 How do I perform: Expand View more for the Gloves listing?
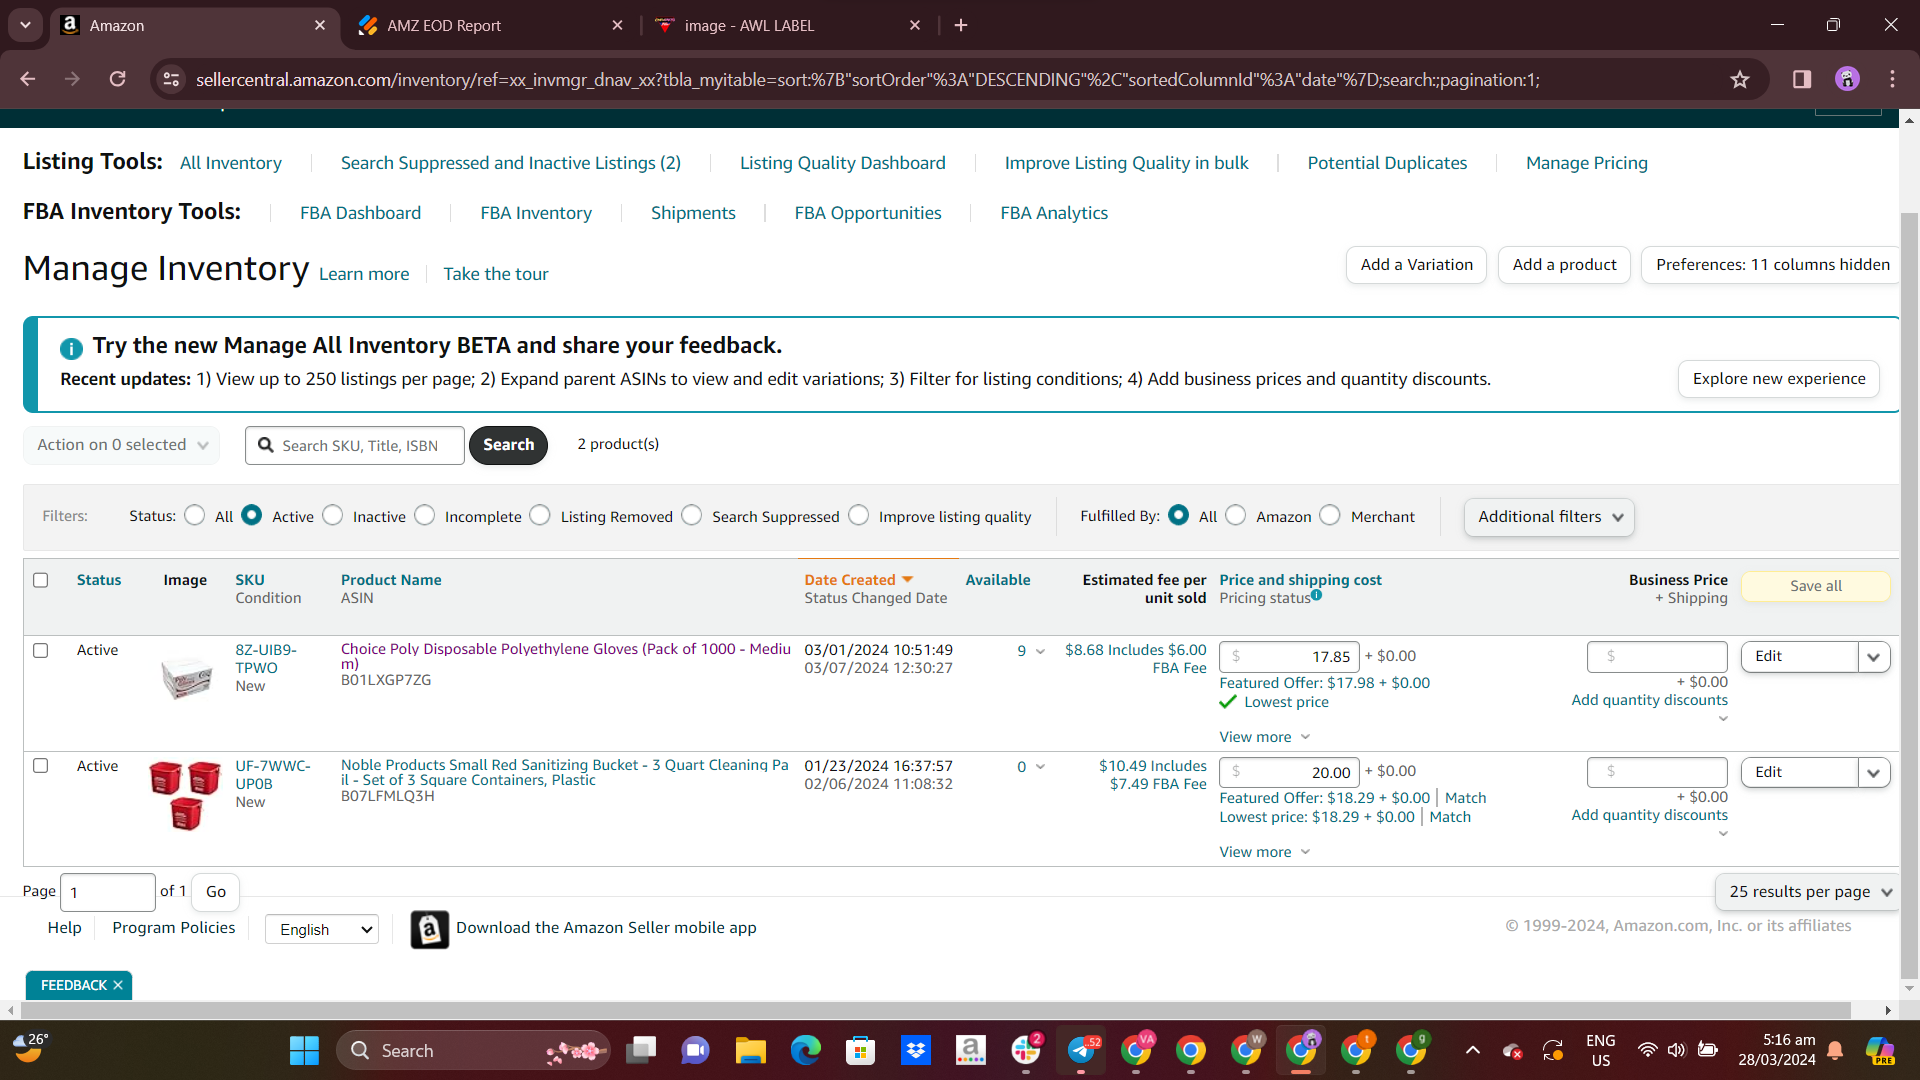click(x=1265, y=737)
